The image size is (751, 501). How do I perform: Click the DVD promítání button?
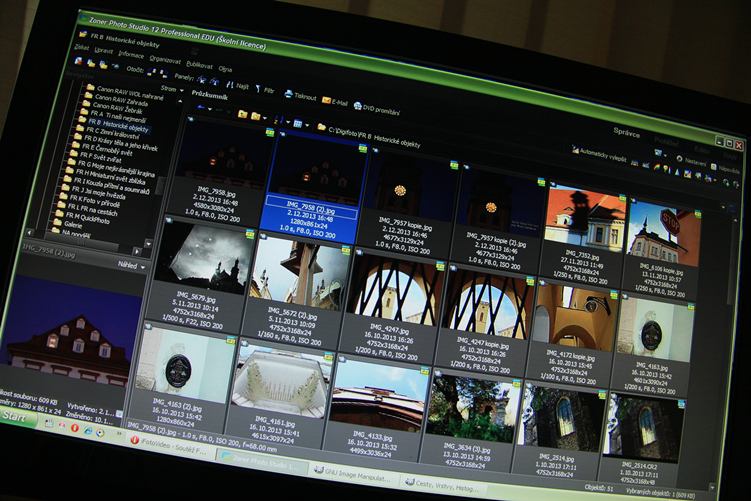point(376,108)
